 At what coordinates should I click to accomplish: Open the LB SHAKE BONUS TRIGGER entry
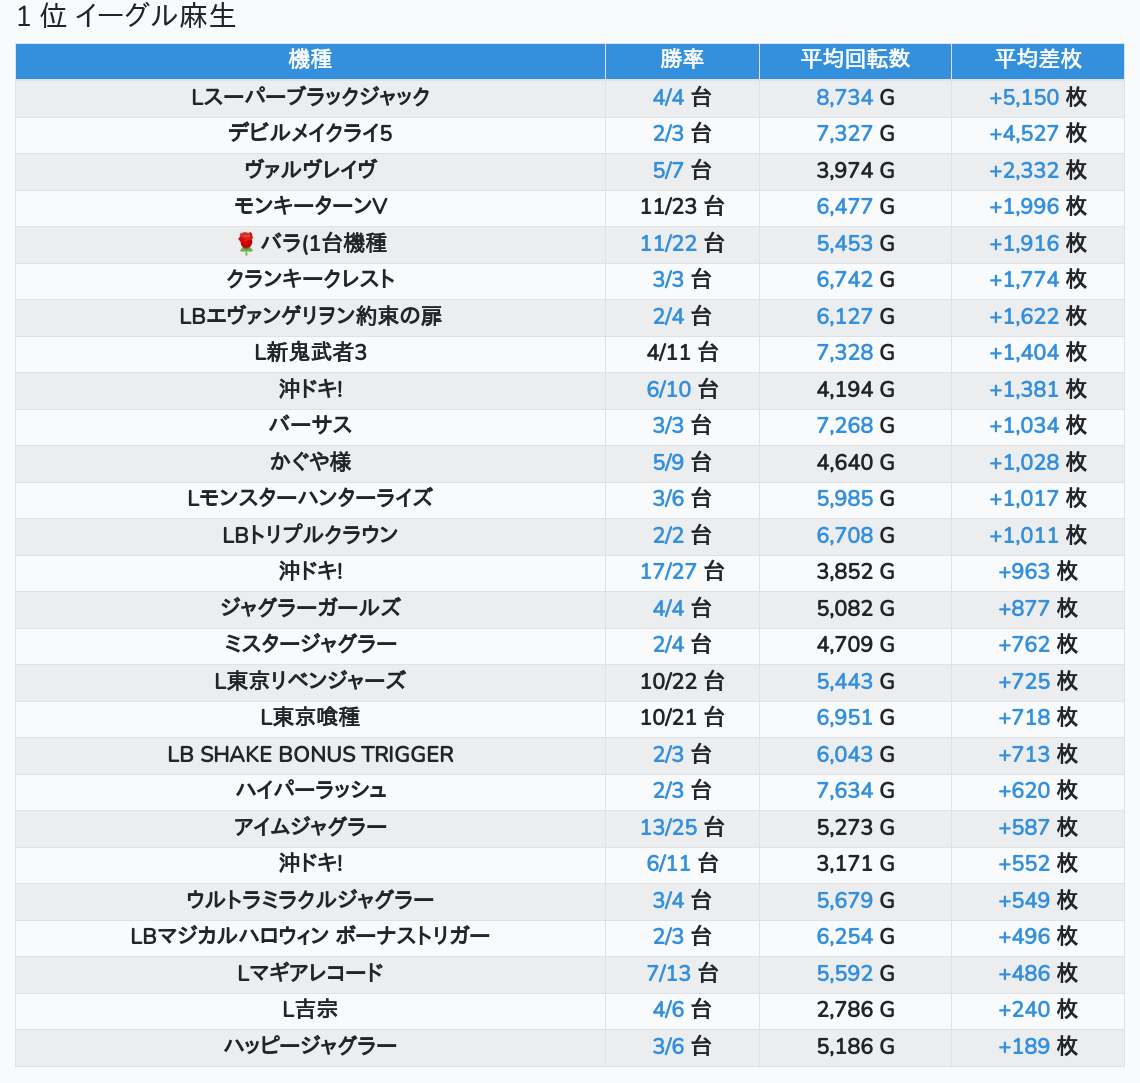click(x=310, y=754)
